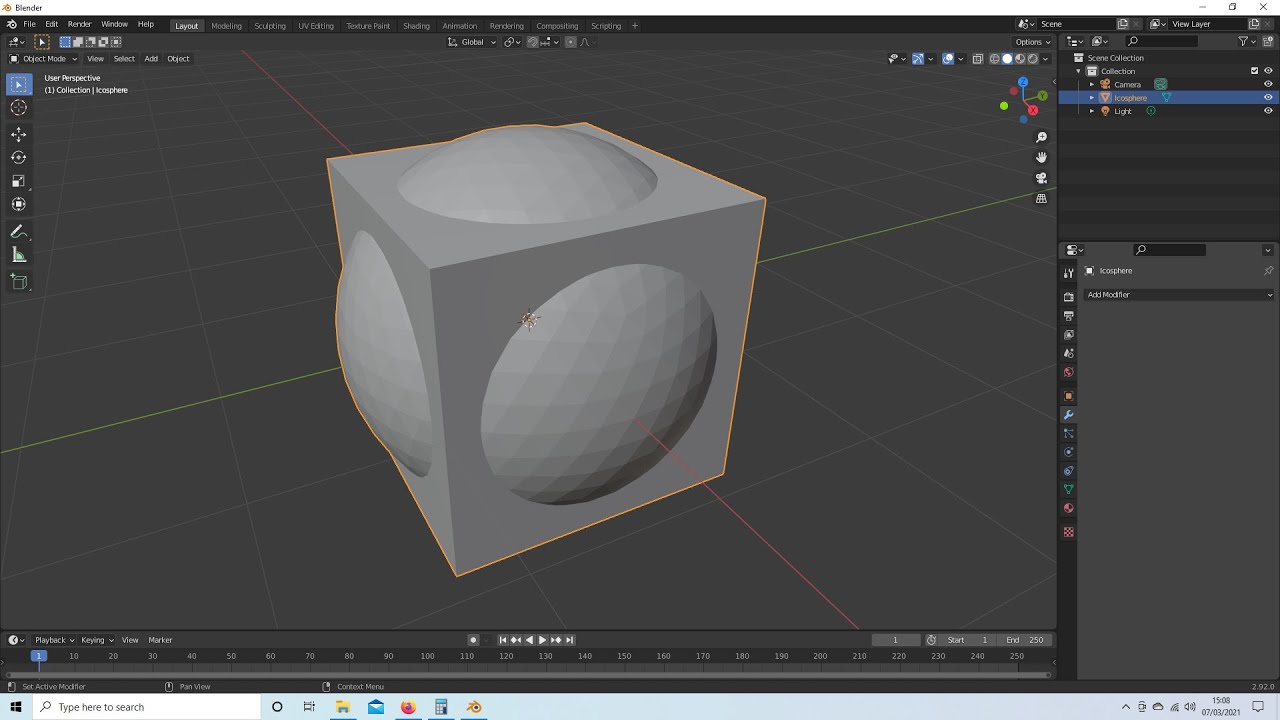Activate the Measure ruler tool
The image size is (1280, 720).
18,255
